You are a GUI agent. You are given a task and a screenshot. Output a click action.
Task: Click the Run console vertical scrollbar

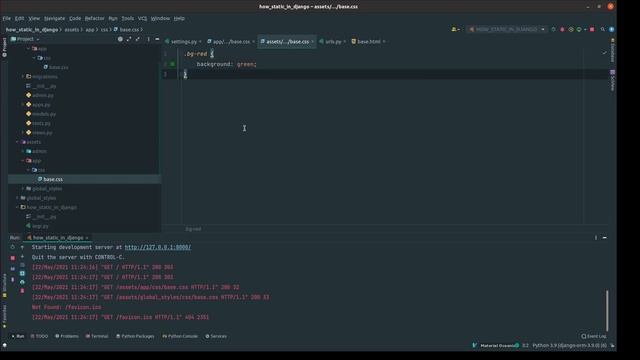point(607,311)
